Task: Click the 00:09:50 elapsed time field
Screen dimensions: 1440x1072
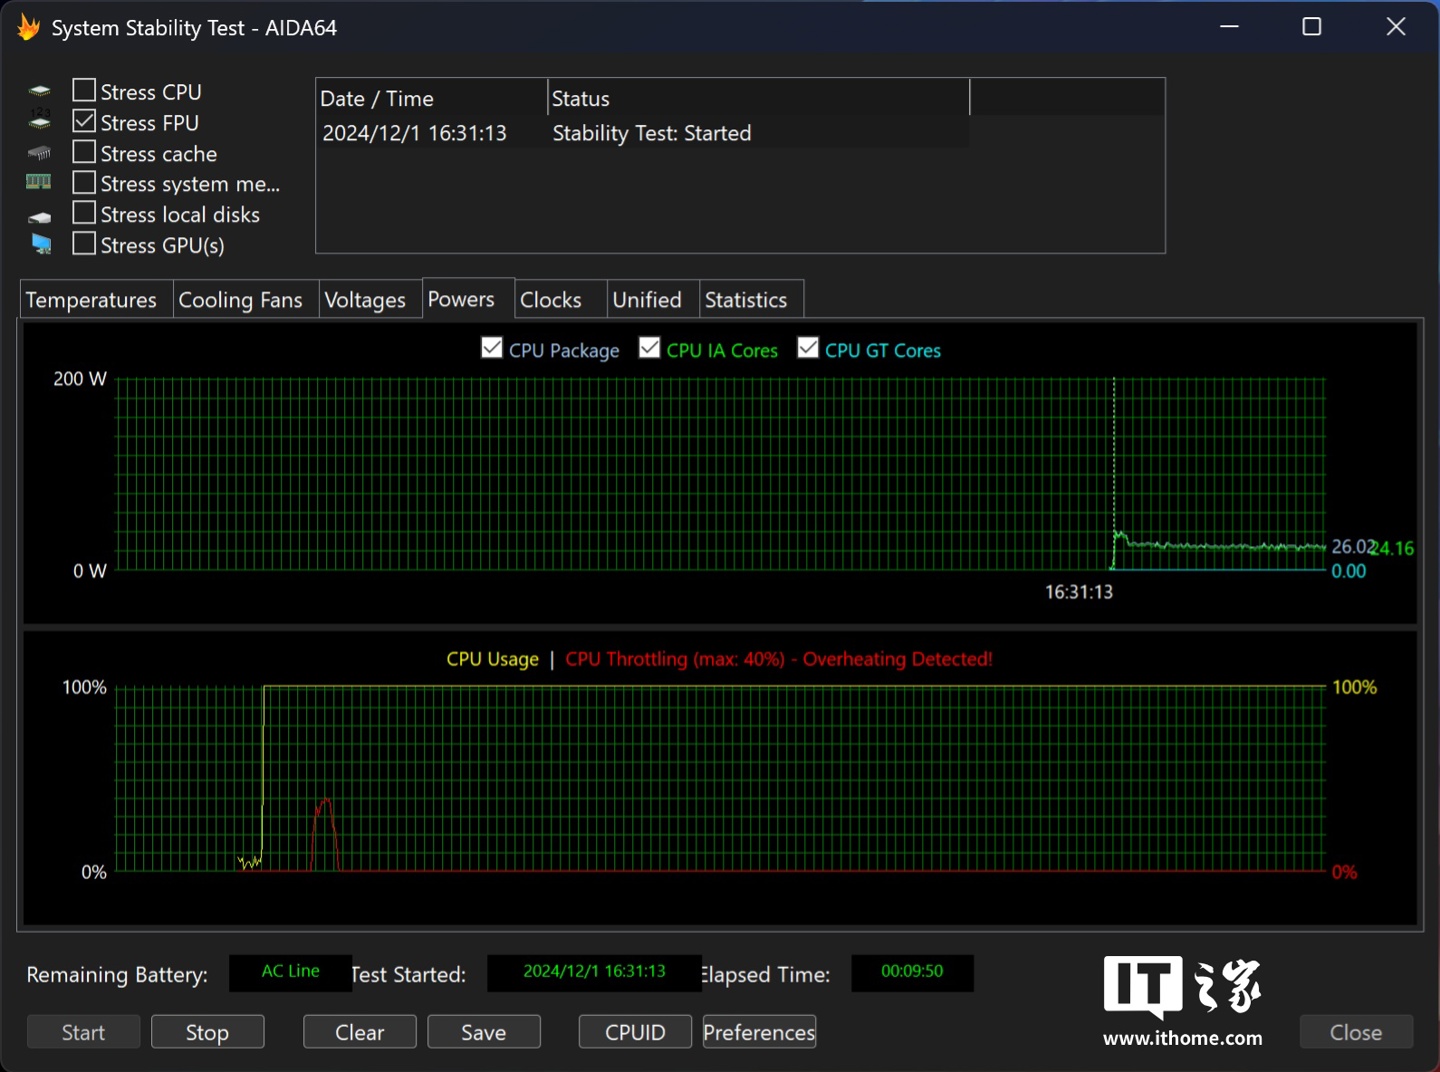Action: (912, 972)
